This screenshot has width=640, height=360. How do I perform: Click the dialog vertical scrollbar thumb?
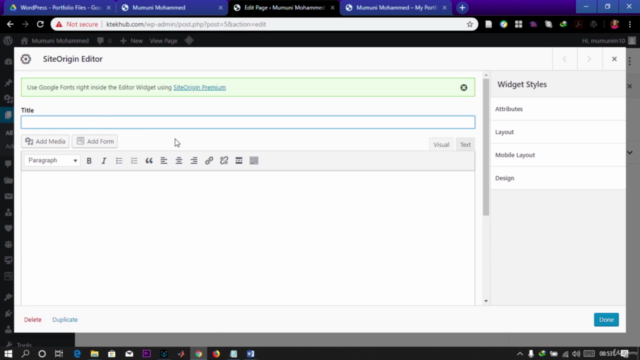pyautogui.click(x=486, y=147)
